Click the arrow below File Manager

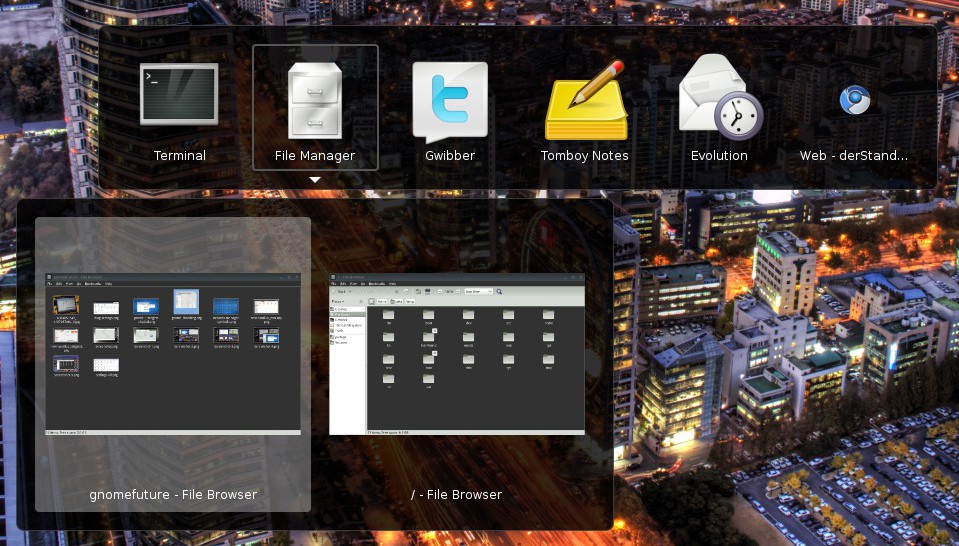pos(314,180)
